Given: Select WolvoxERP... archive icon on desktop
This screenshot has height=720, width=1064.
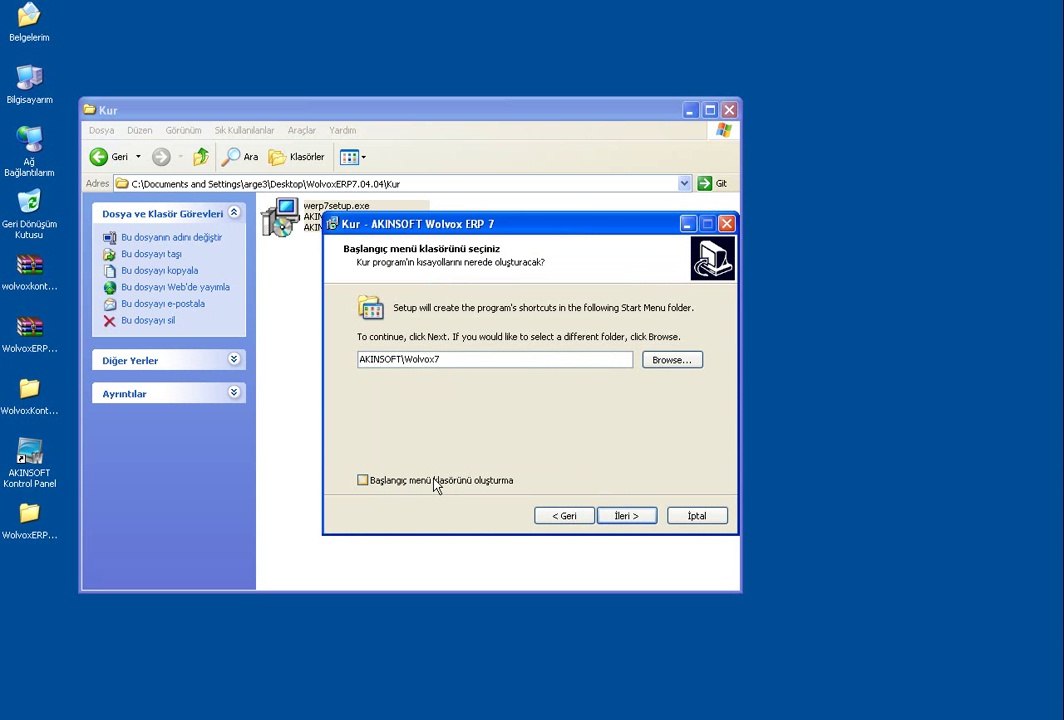Looking at the screenshot, I should tap(29, 335).
